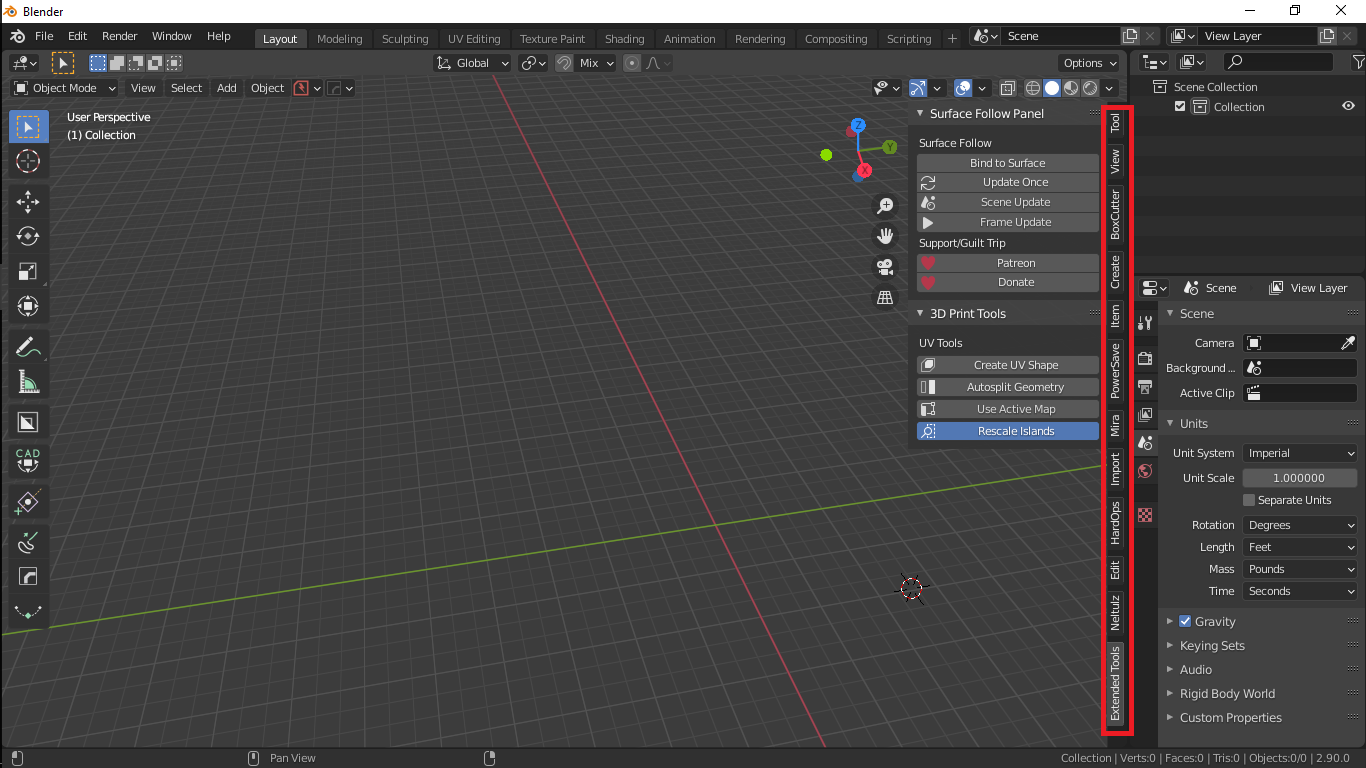Open the Rotation Degrees dropdown
Image resolution: width=1366 pixels, height=768 pixels.
1300,525
